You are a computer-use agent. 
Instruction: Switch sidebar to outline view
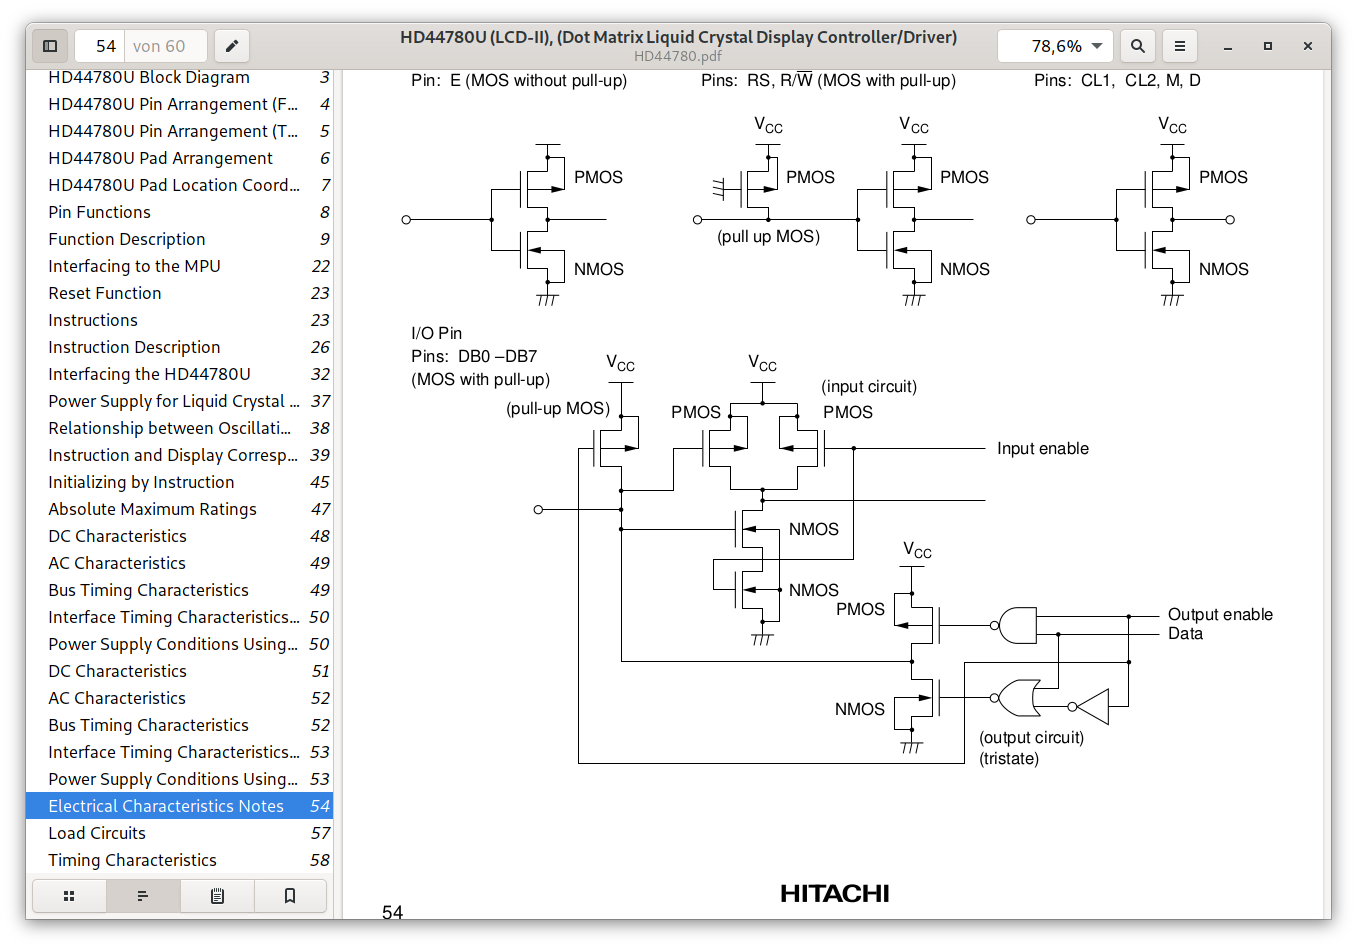point(143,896)
